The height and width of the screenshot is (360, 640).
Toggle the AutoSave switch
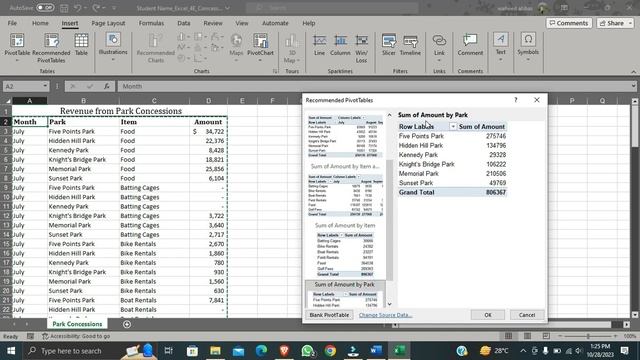pyautogui.click(x=45, y=7)
